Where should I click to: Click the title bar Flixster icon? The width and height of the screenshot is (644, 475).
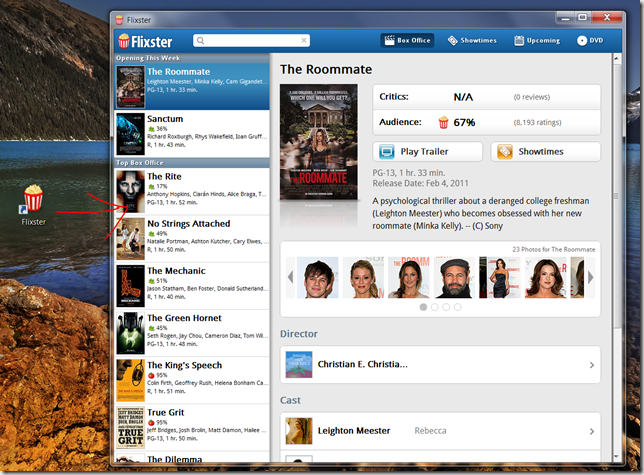pyautogui.click(x=119, y=20)
